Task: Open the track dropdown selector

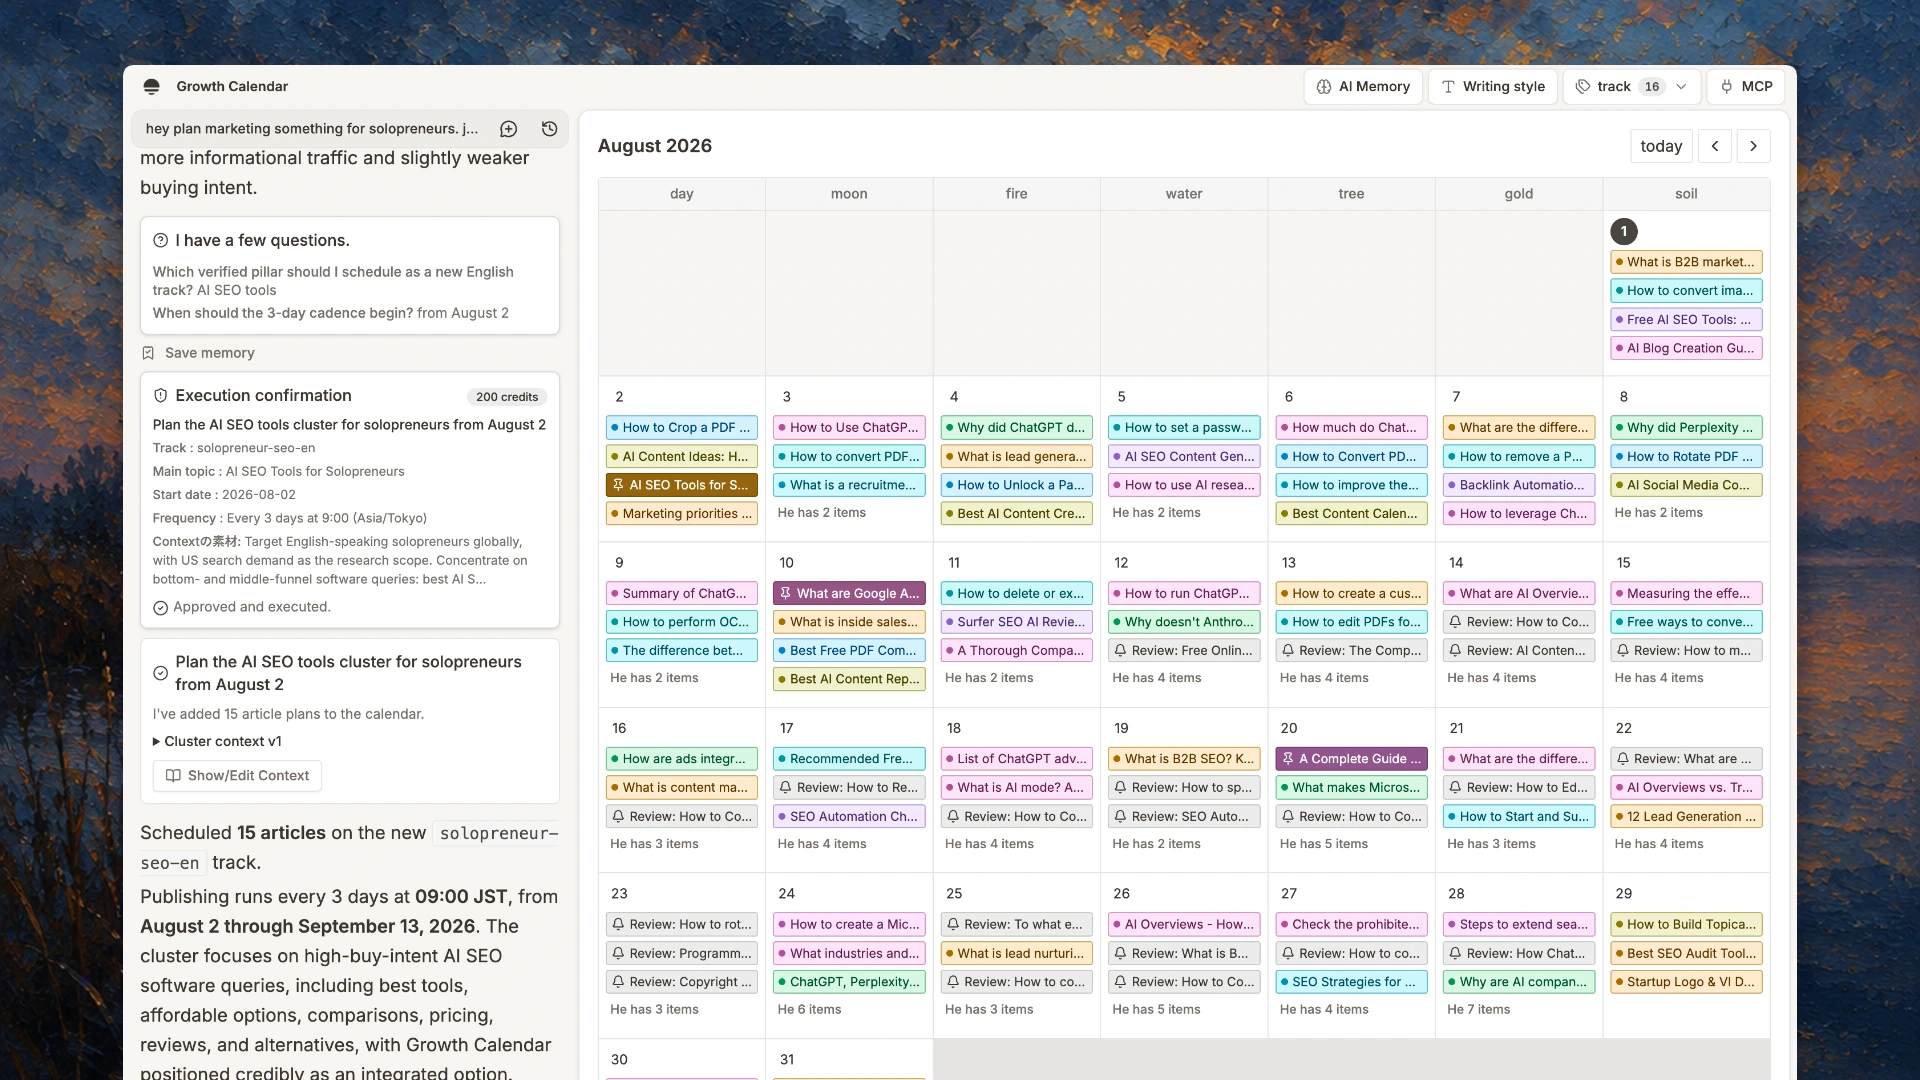Action: click(1632, 87)
